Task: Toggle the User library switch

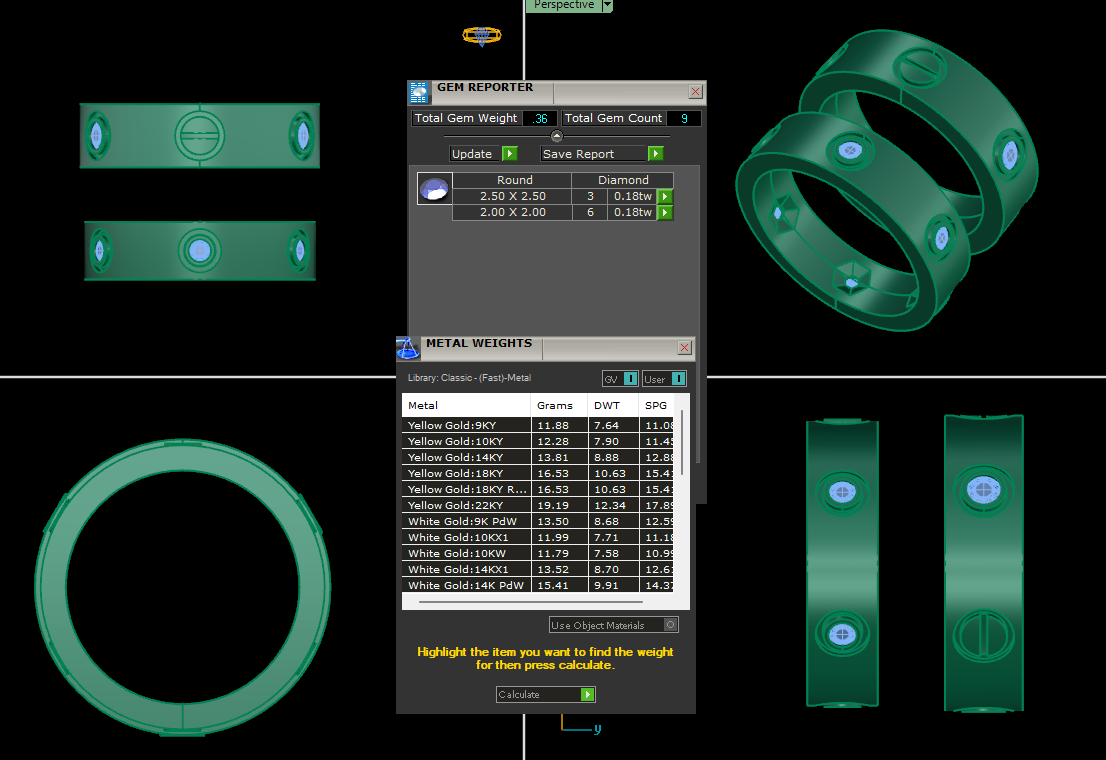Action: coord(665,378)
